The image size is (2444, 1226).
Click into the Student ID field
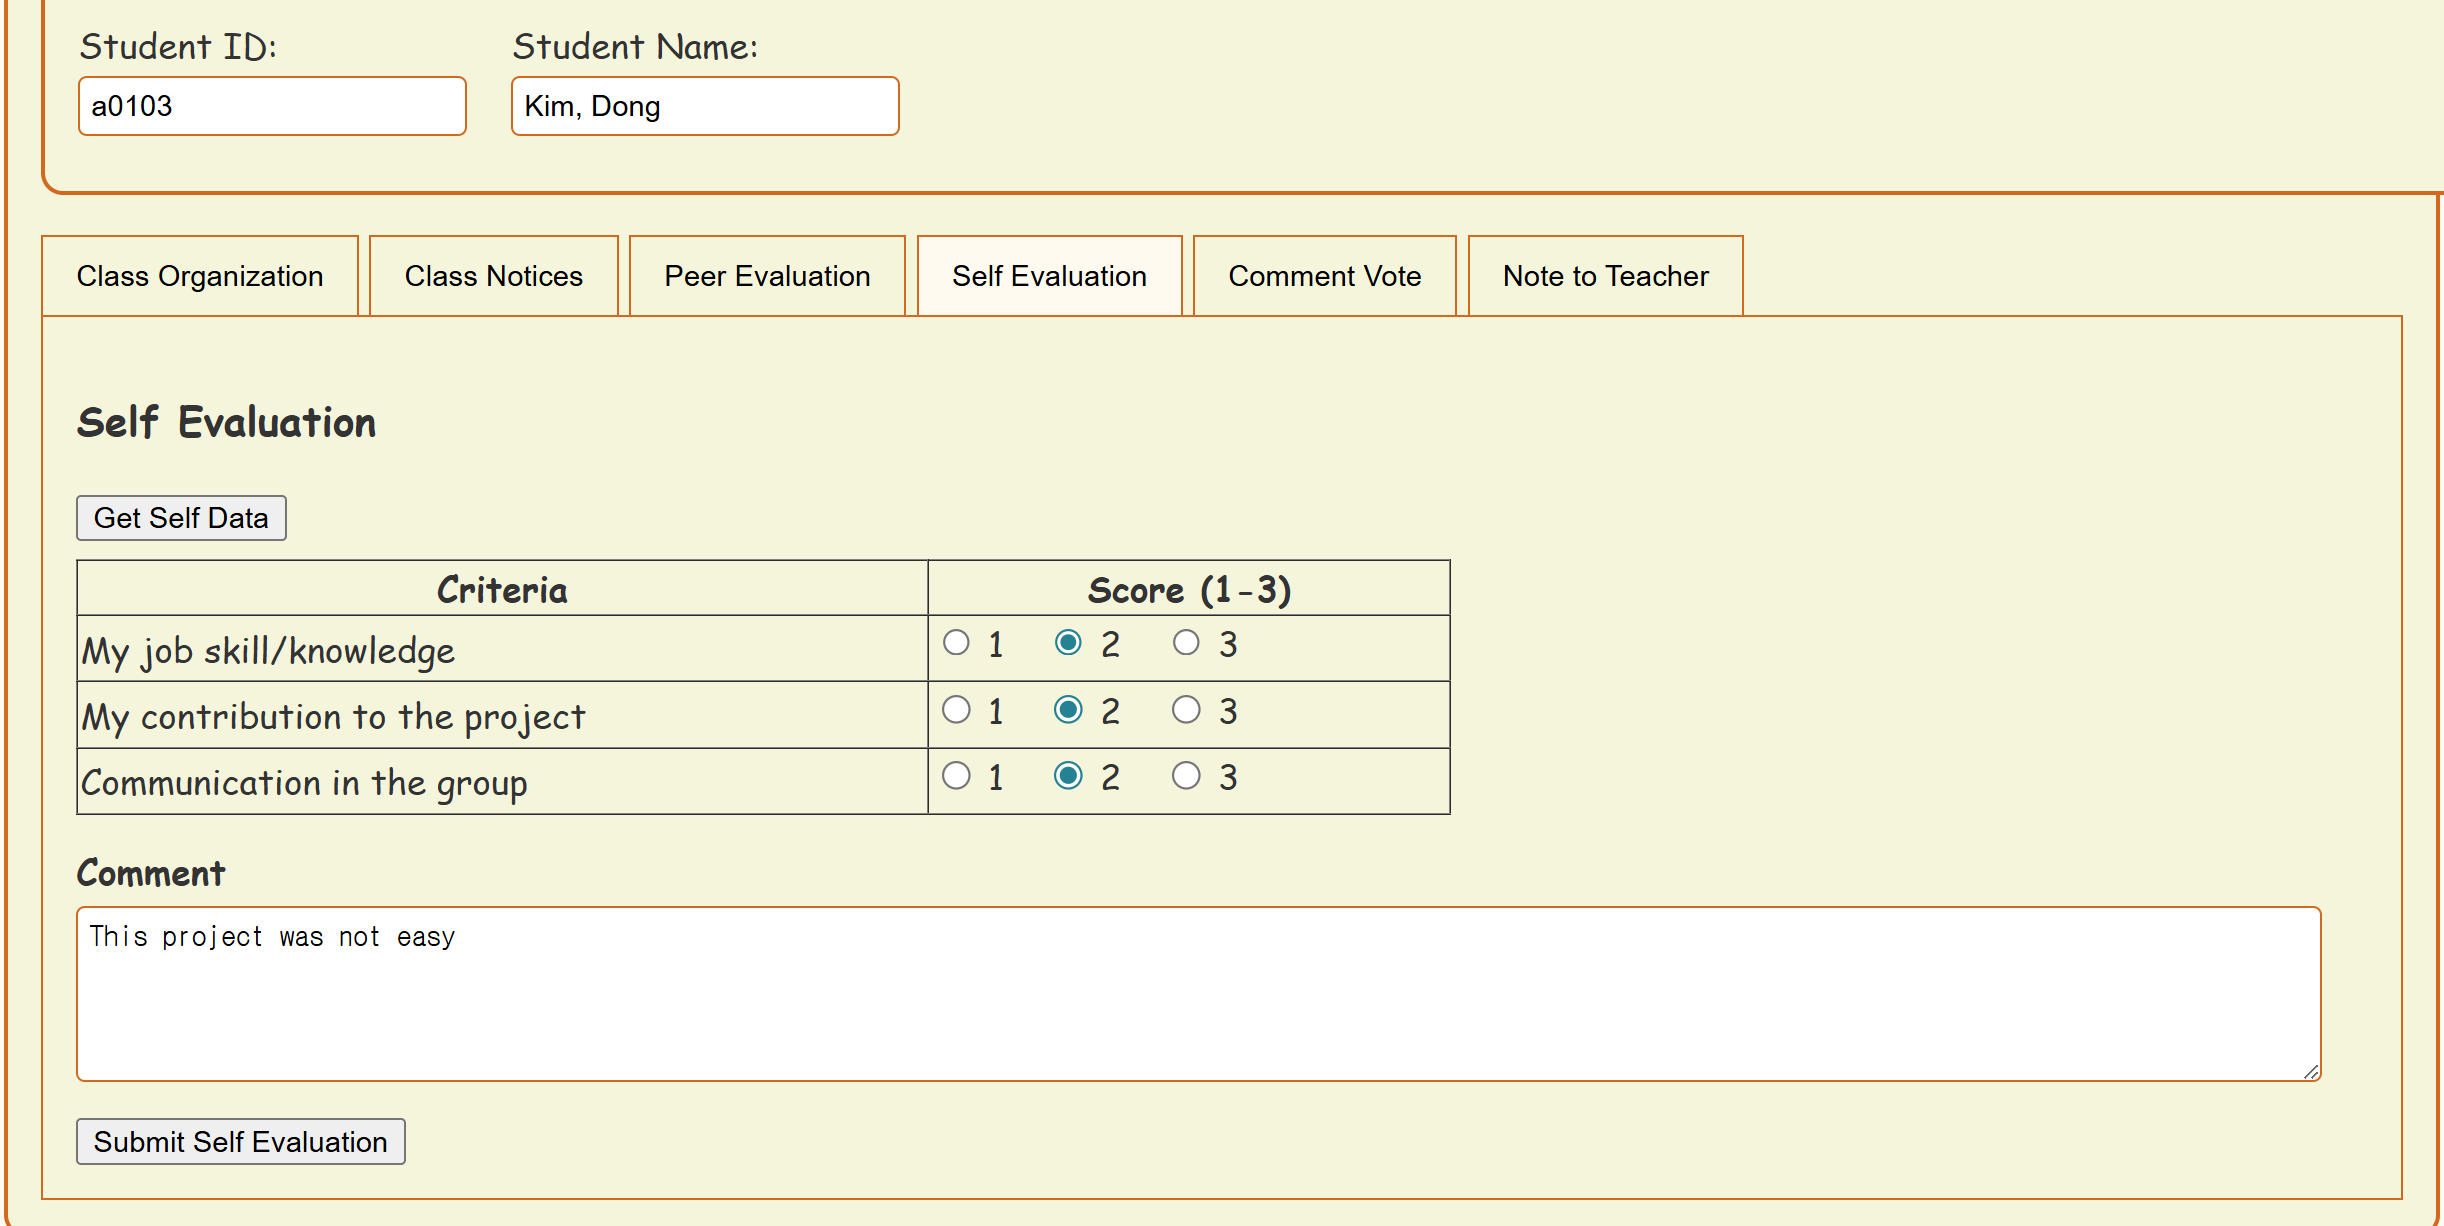click(x=272, y=106)
